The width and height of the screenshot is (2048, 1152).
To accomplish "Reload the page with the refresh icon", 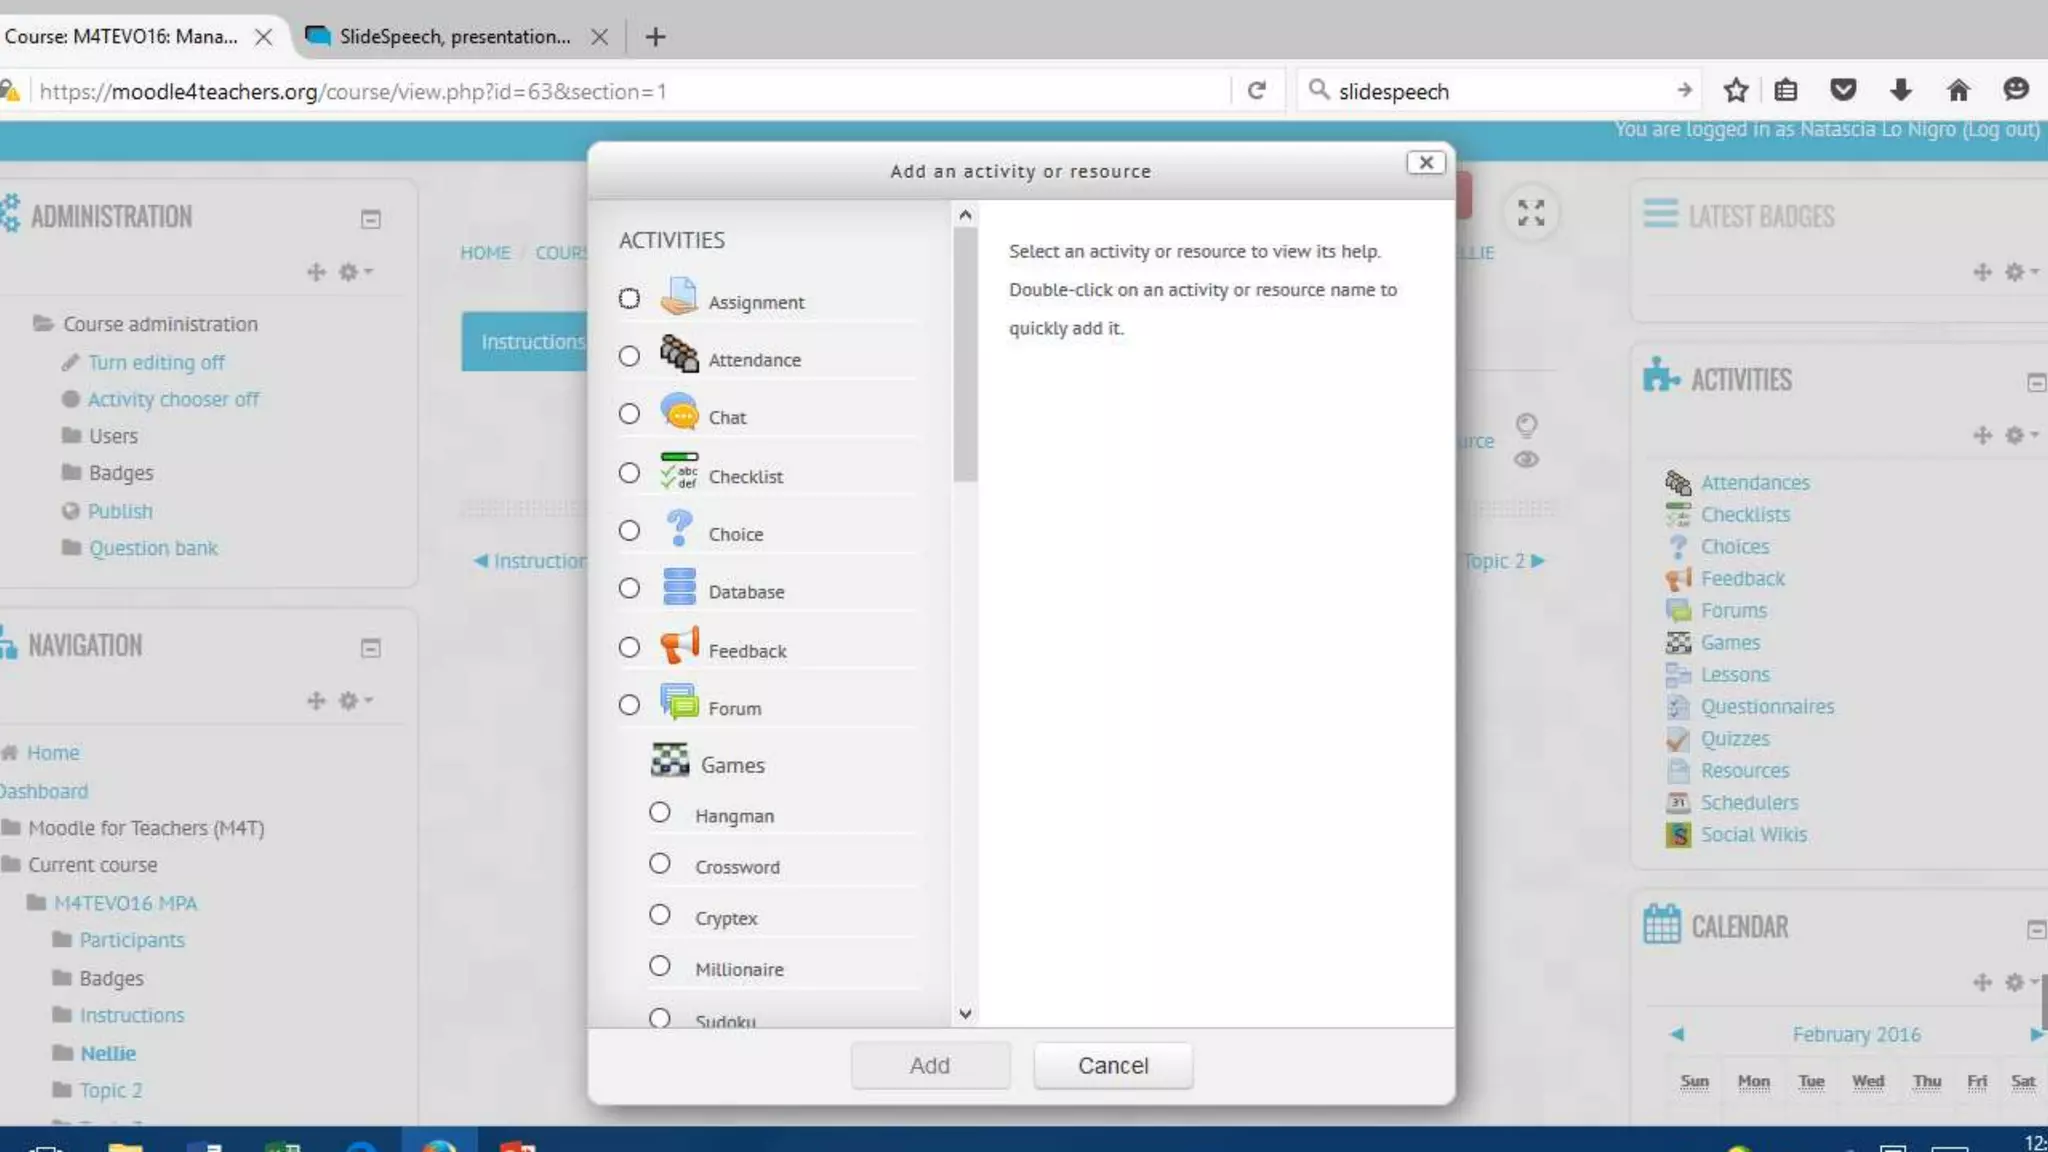I will pyautogui.click(x=1257, y=91).
